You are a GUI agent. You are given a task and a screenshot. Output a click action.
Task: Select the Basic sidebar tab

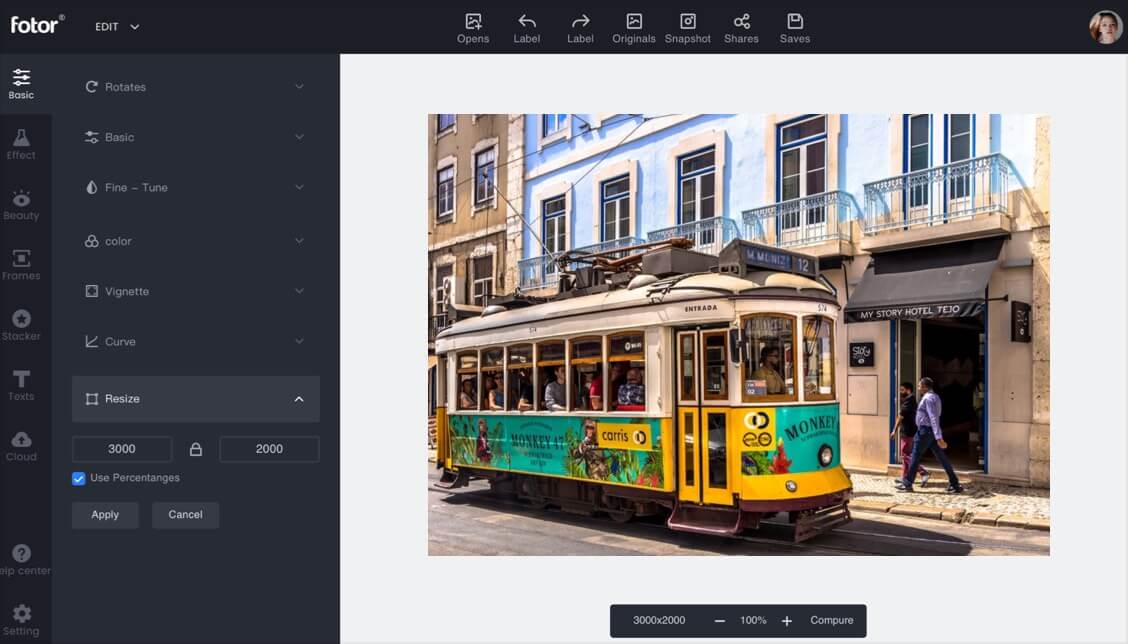(x=22, y=83)
